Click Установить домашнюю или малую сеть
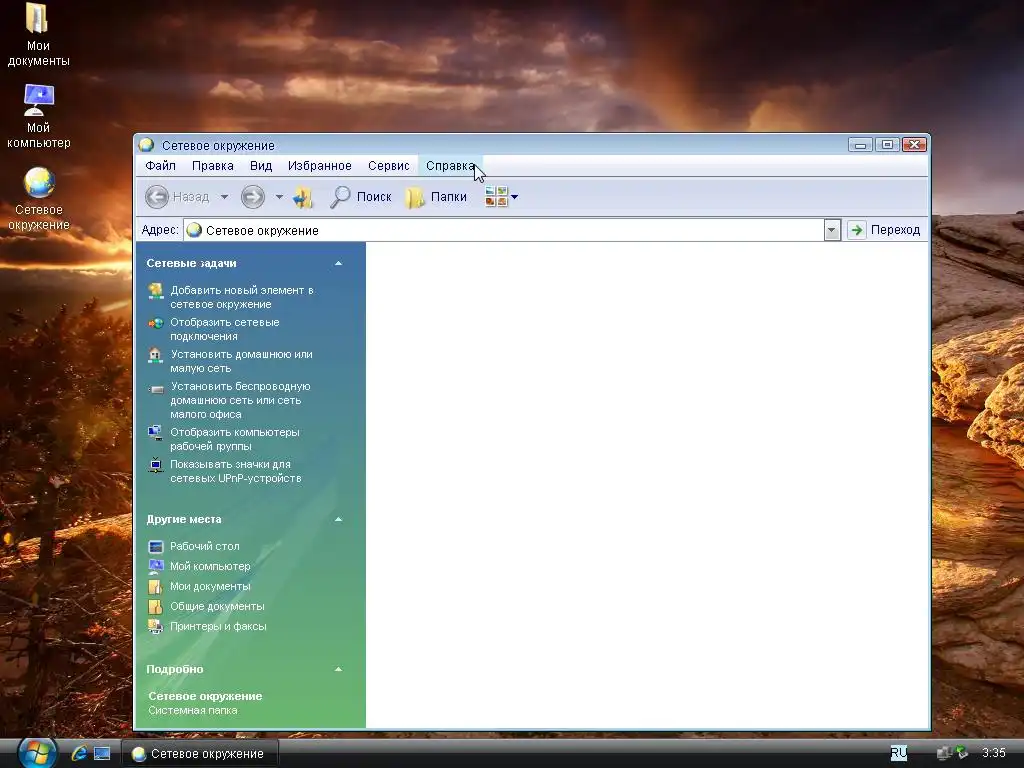This screenshot has height=768, width=1024. click(241, 361)
